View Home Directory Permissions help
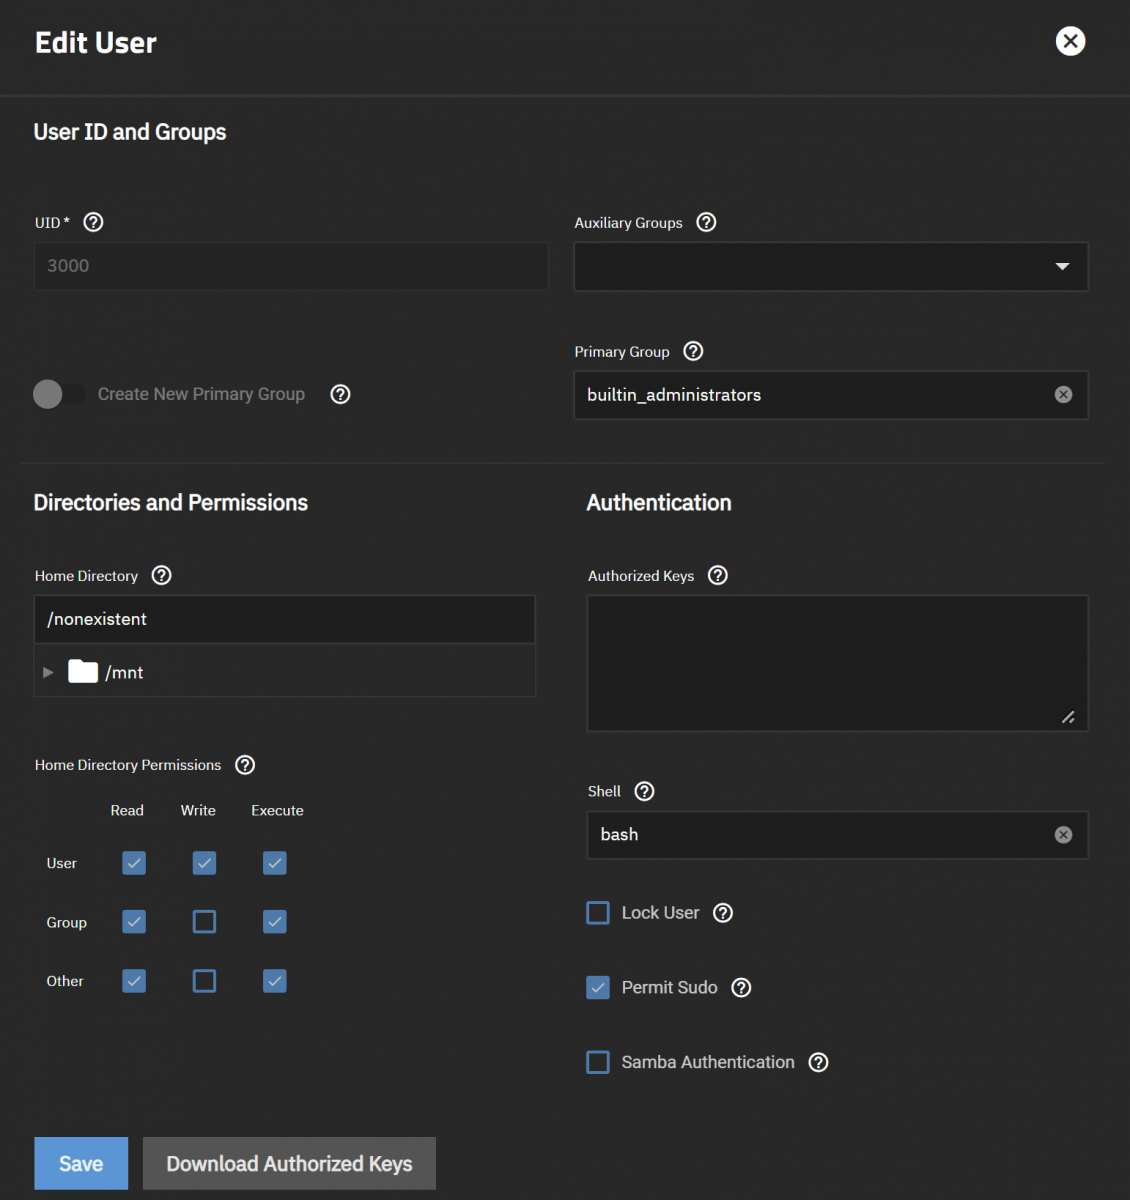The height and width of the screenshot is (1200, 1130). pyautogui.click(x=245, y=765)
